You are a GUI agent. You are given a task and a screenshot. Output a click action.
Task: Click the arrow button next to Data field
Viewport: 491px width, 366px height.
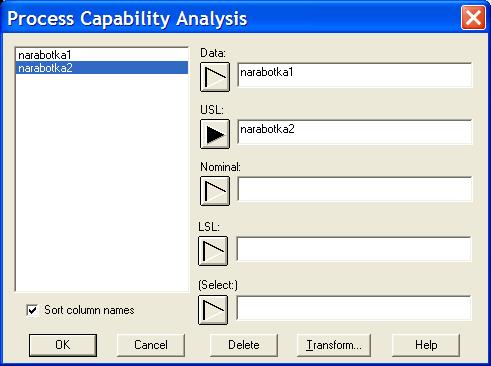point(215,77)
